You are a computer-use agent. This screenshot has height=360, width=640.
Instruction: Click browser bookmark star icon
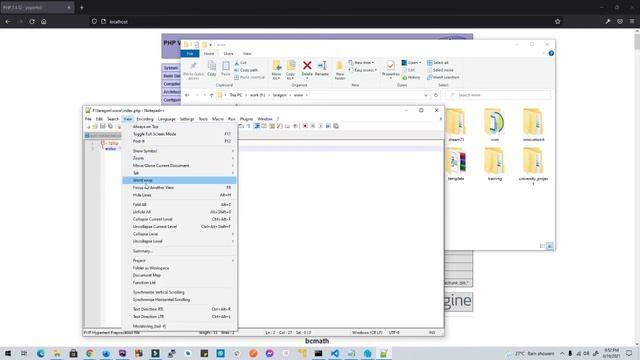(558, 22)
